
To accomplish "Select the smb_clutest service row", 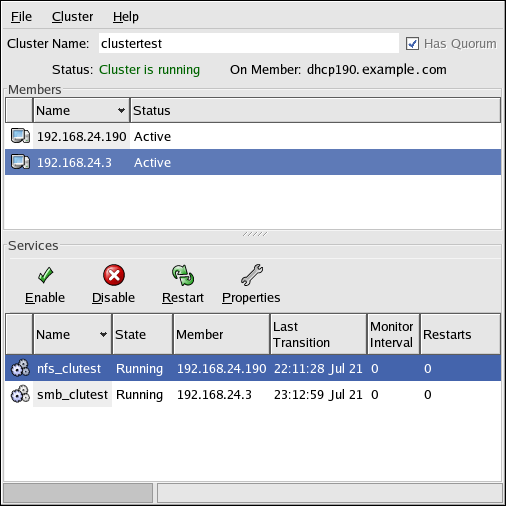I will (253, 394).
